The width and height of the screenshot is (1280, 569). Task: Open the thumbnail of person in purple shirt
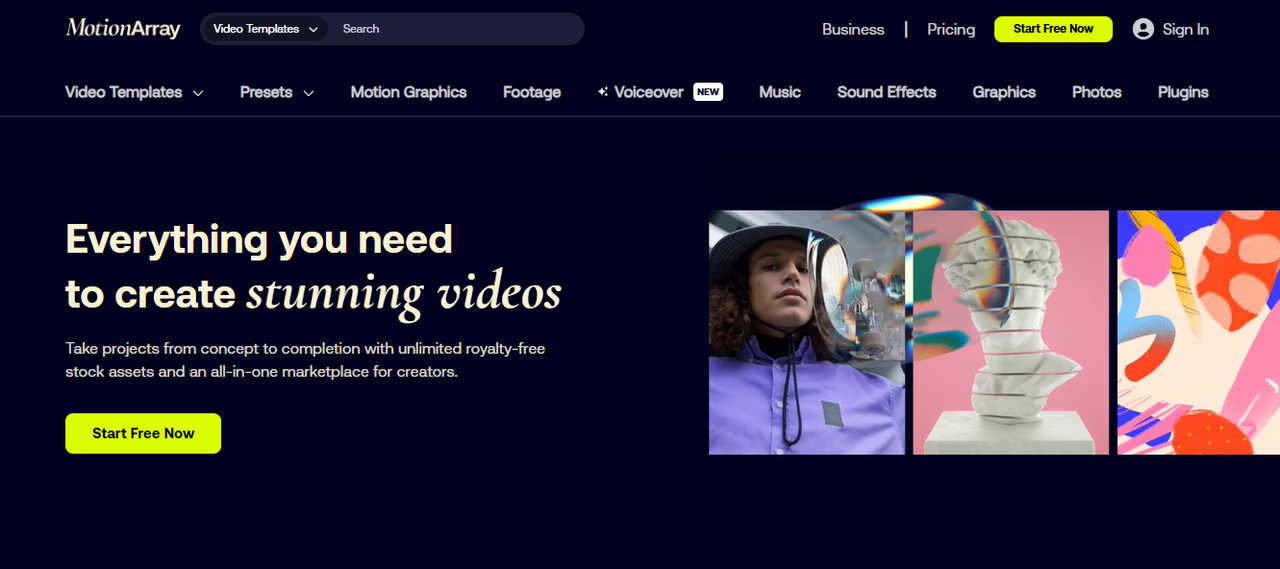click(807, 332)
